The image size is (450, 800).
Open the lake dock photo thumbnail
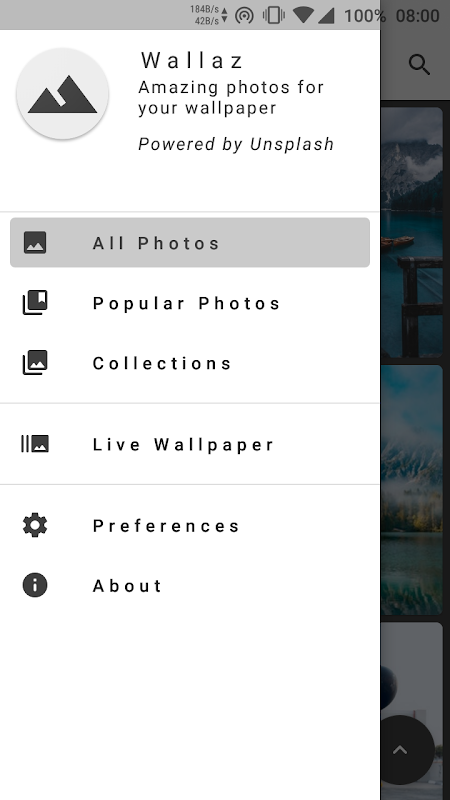[x=412, y=232]
